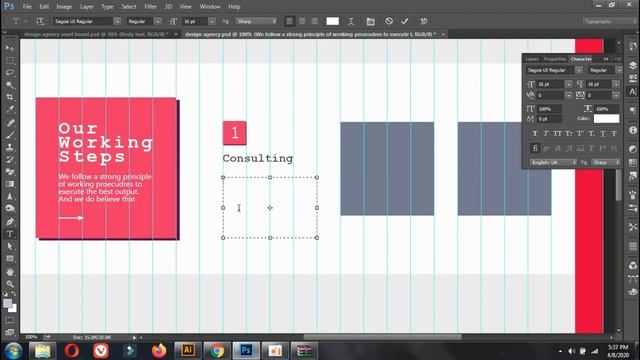Select the Lasso tool
The image size is (640, 360).
[x=10, y=73]
